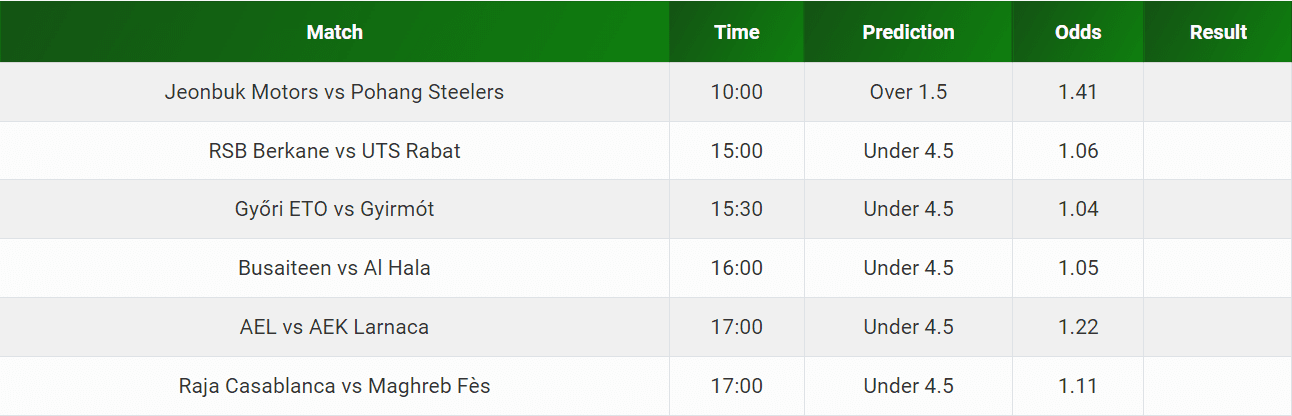Select the AEL vs AEK Larnaca match

334,327
